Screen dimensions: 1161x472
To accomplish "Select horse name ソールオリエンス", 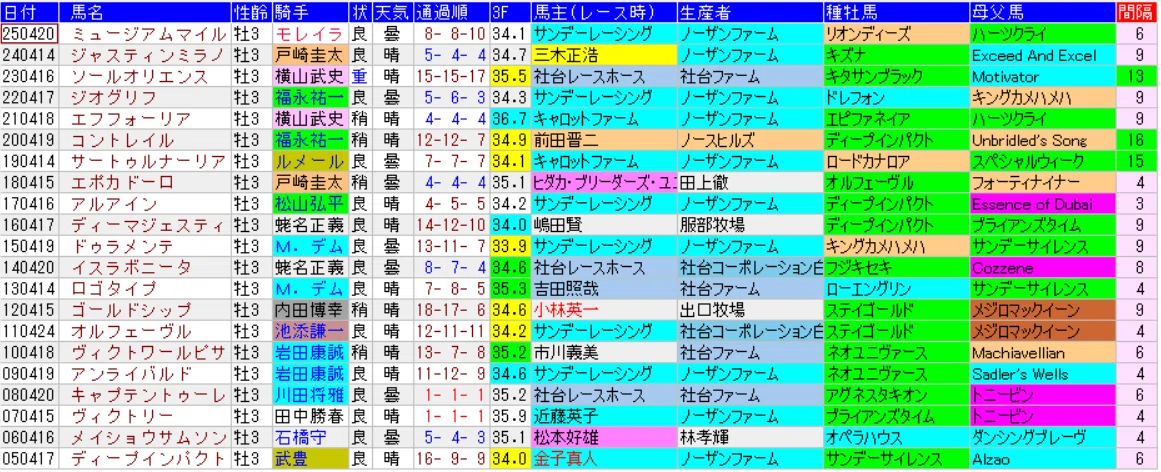I will click(141, 76).
